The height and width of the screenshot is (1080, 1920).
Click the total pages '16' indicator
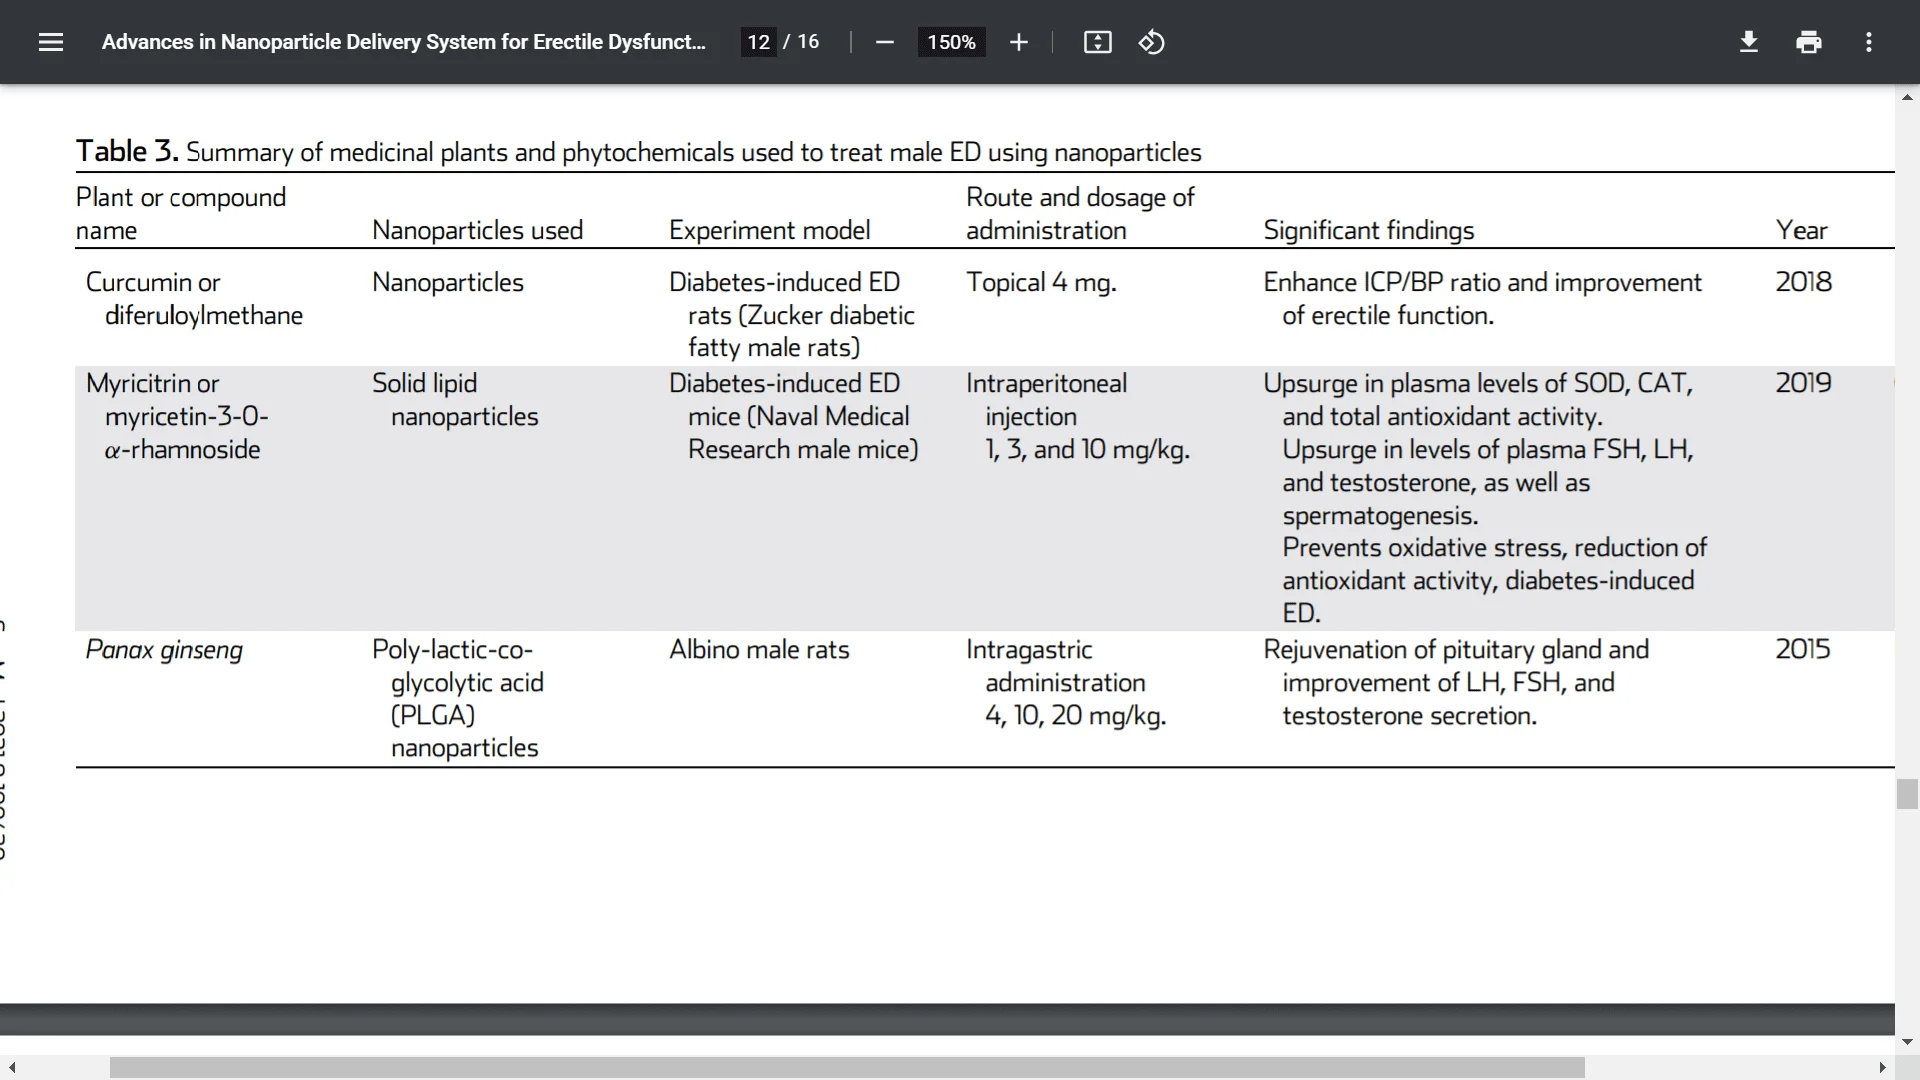[x=808, y=42]
